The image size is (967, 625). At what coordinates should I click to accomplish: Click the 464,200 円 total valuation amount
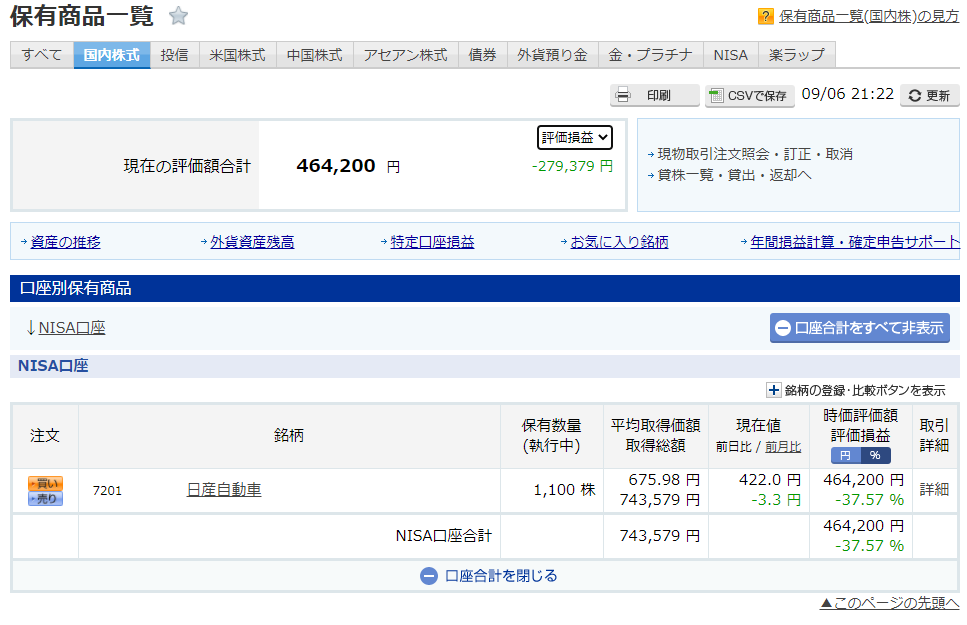348,166
